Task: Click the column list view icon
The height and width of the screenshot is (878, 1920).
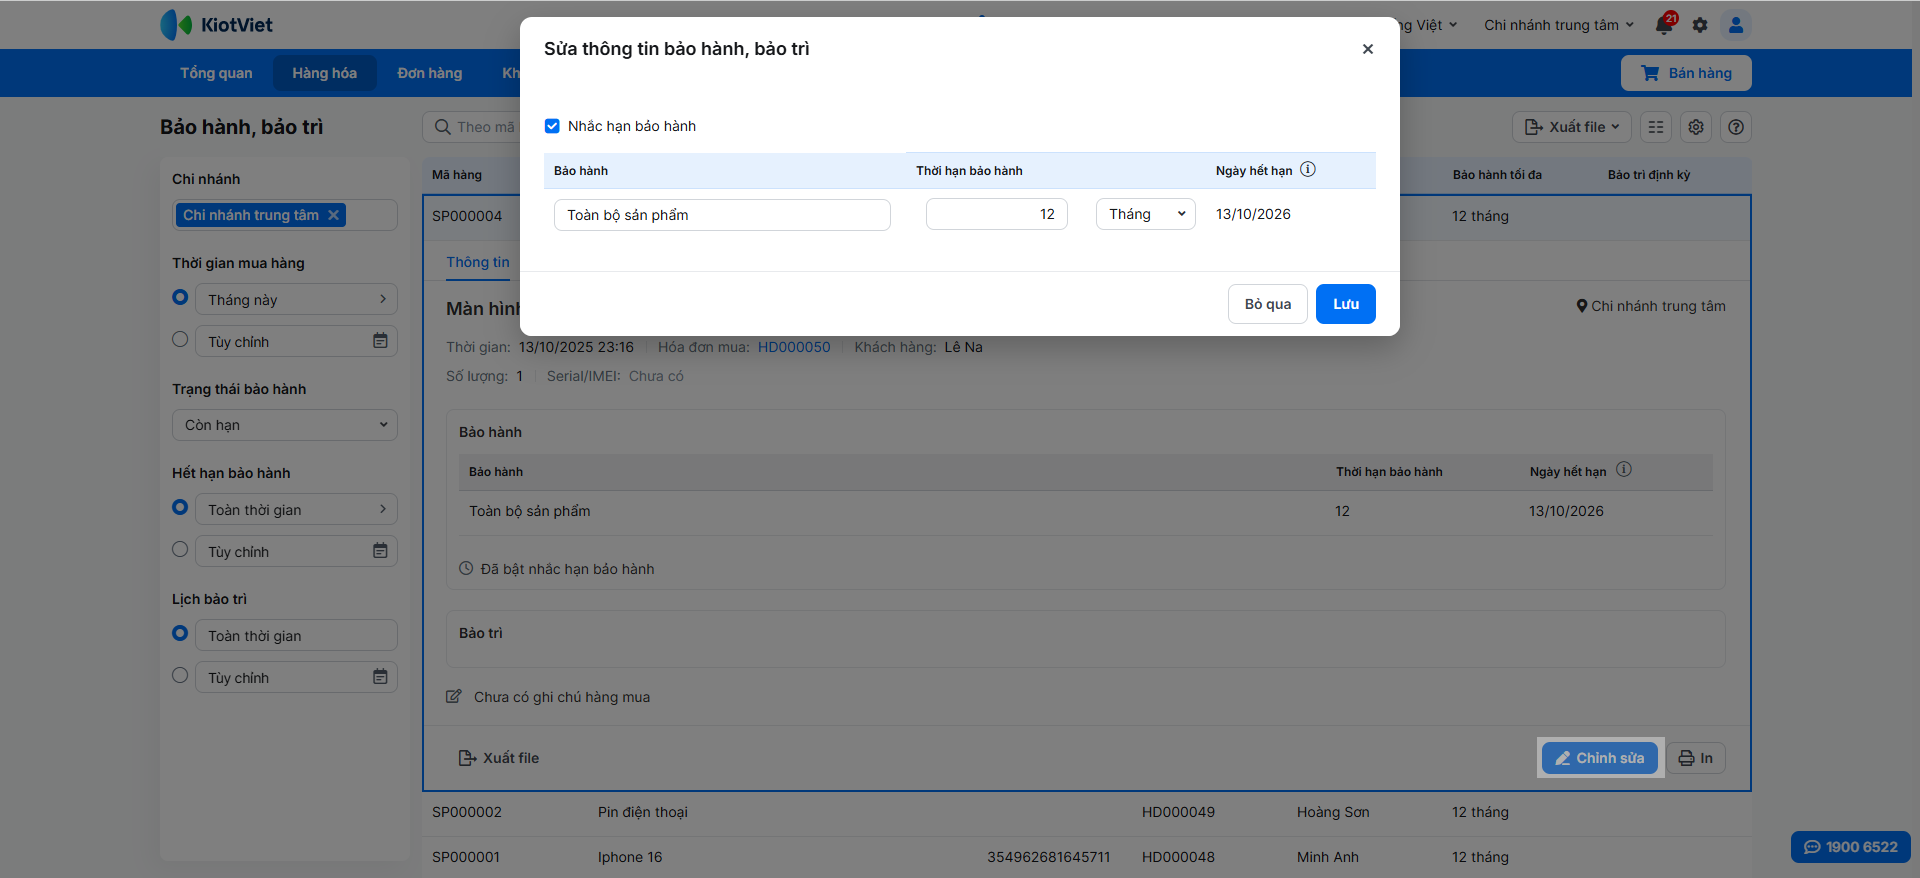Action: (x=1656, y=127)
